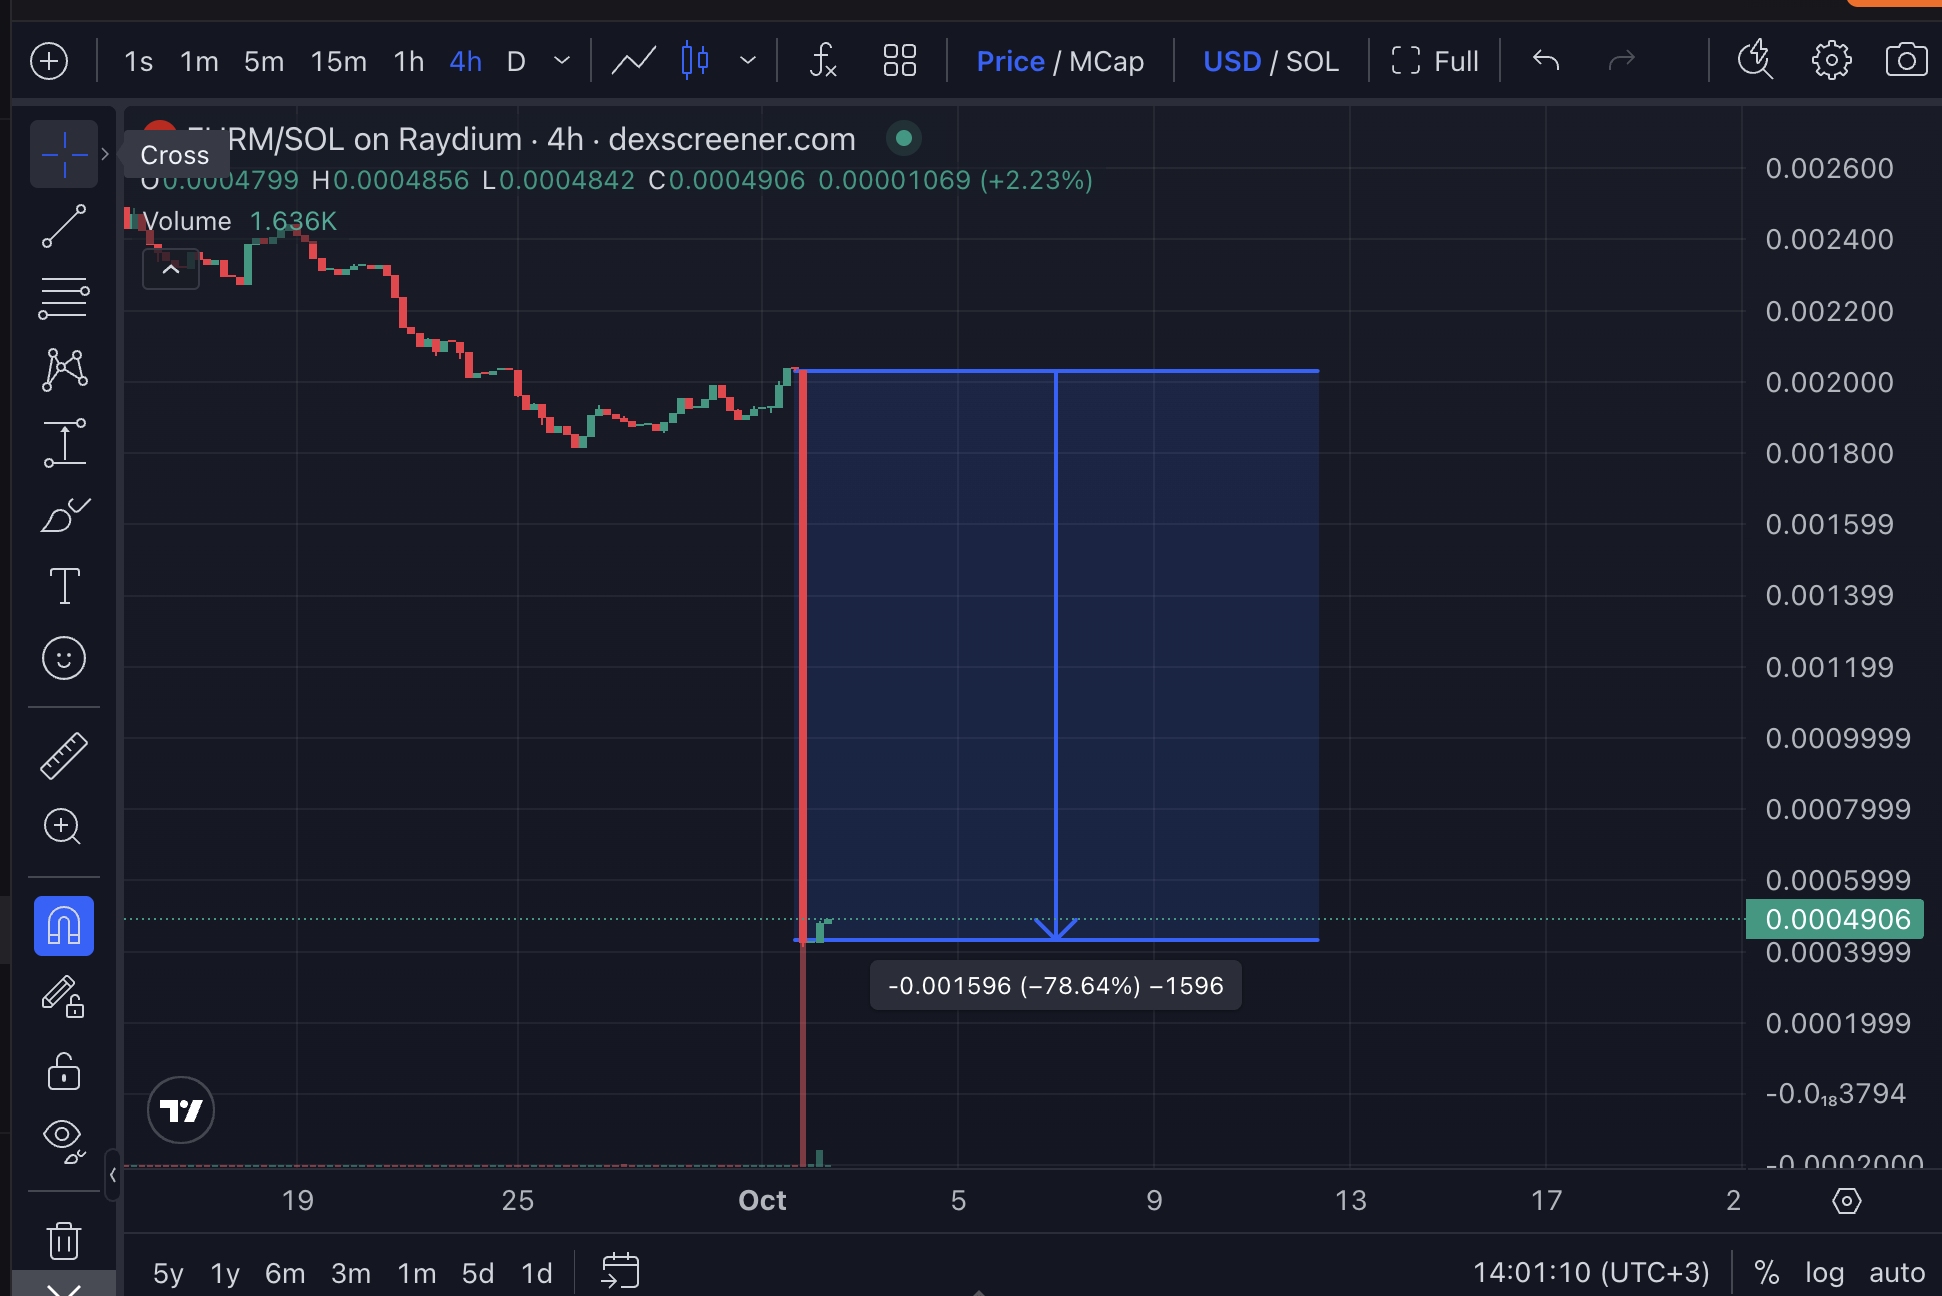Open the Fibonacci retracement tool

click(x=64, y=298)
